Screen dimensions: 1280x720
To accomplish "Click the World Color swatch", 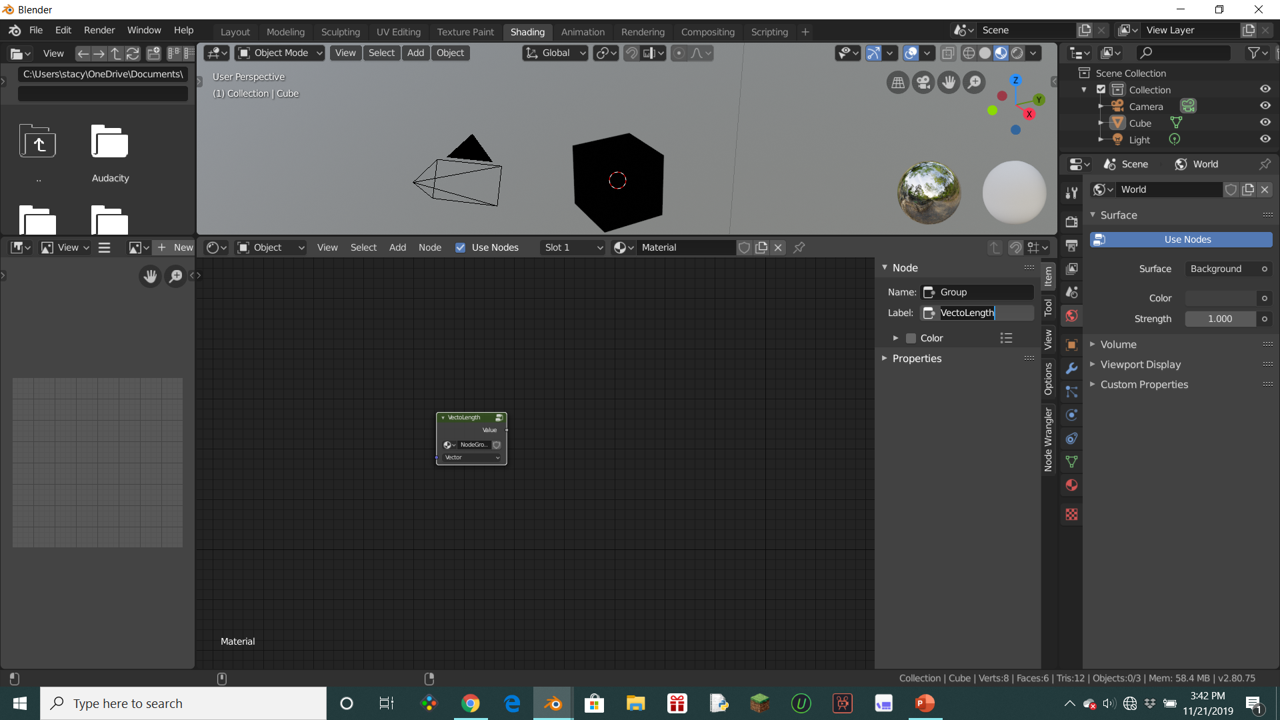I will pos(1221,298).
